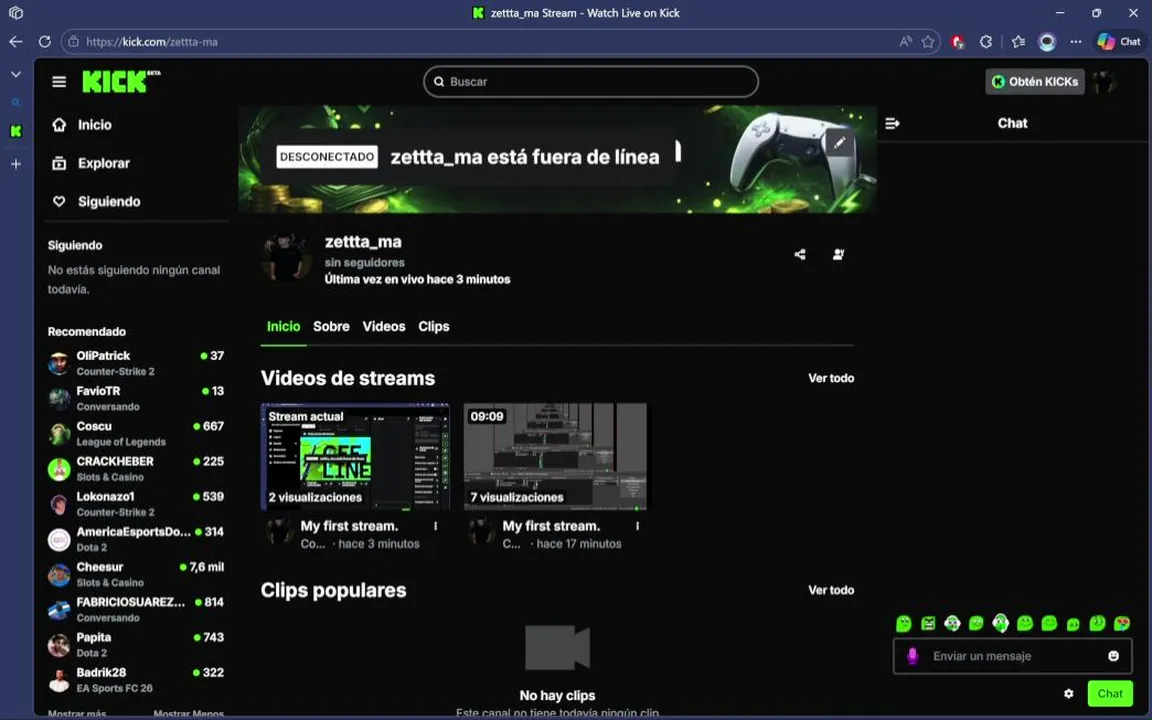Click the browser address bar URL
This screenshot has height=720, width=1152.
click(152, 42)
